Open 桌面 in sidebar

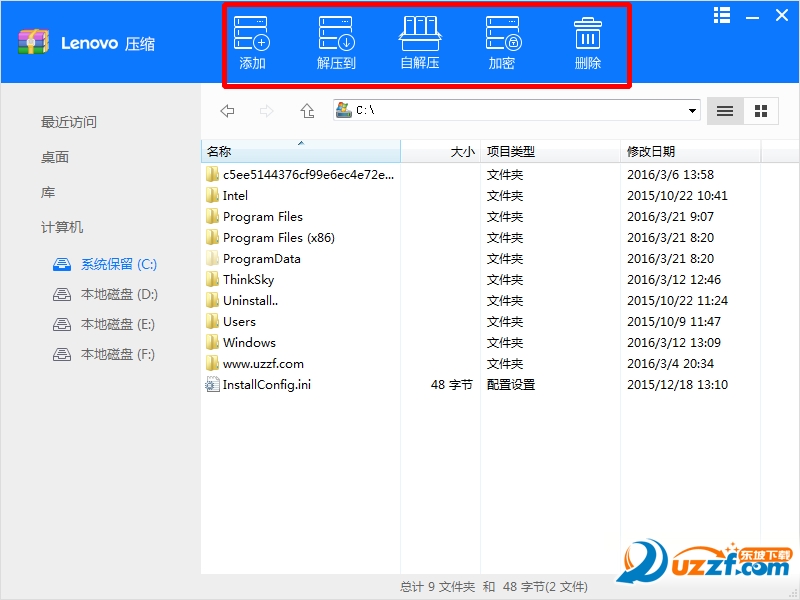coord(55,157)
